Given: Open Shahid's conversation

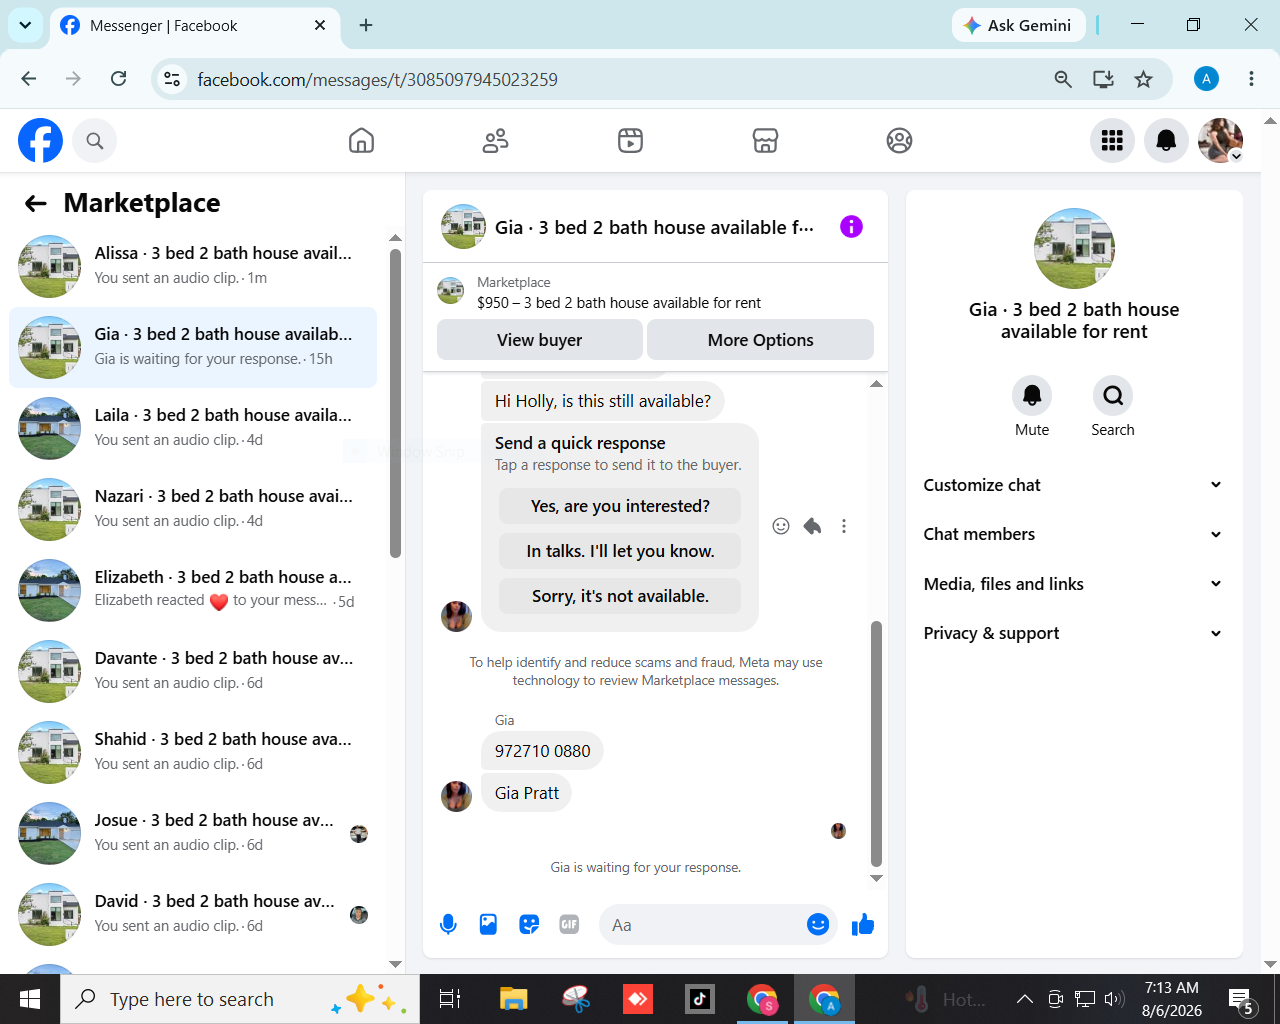Looking at the screenshot, I should pyautogui.click(x=193, y=752).
